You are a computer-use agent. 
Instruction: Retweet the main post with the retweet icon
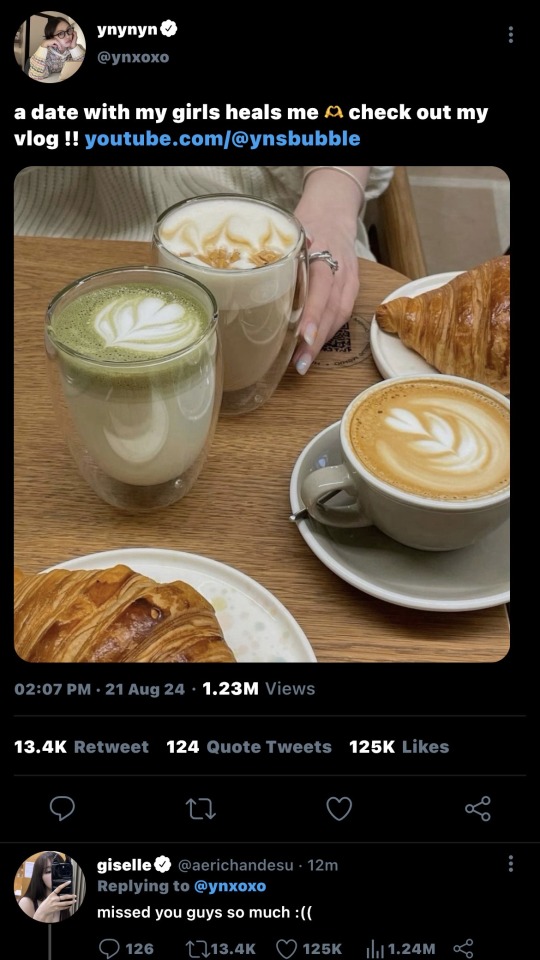point(200,809)
